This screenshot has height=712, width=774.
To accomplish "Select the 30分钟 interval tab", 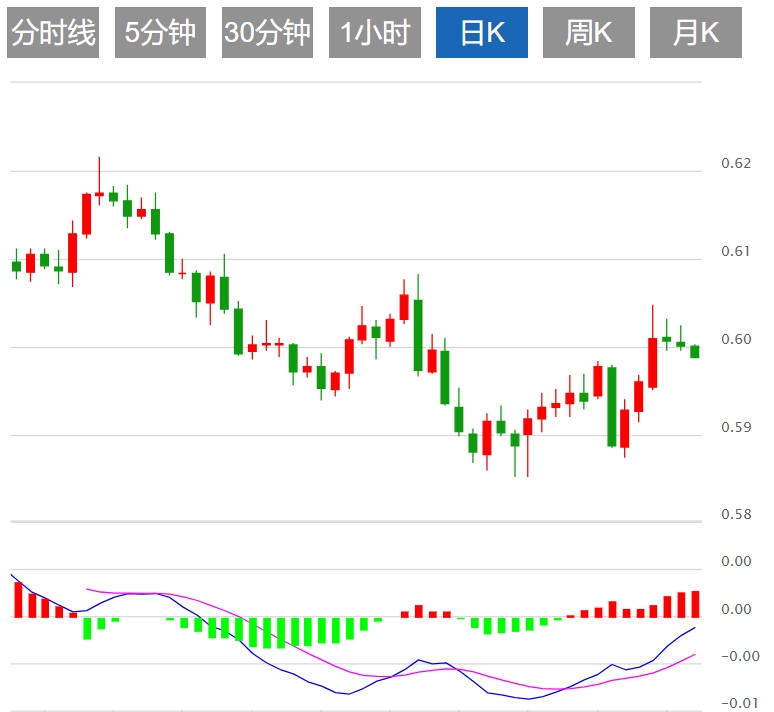I will pyautogui.click(x=267, y=33).
